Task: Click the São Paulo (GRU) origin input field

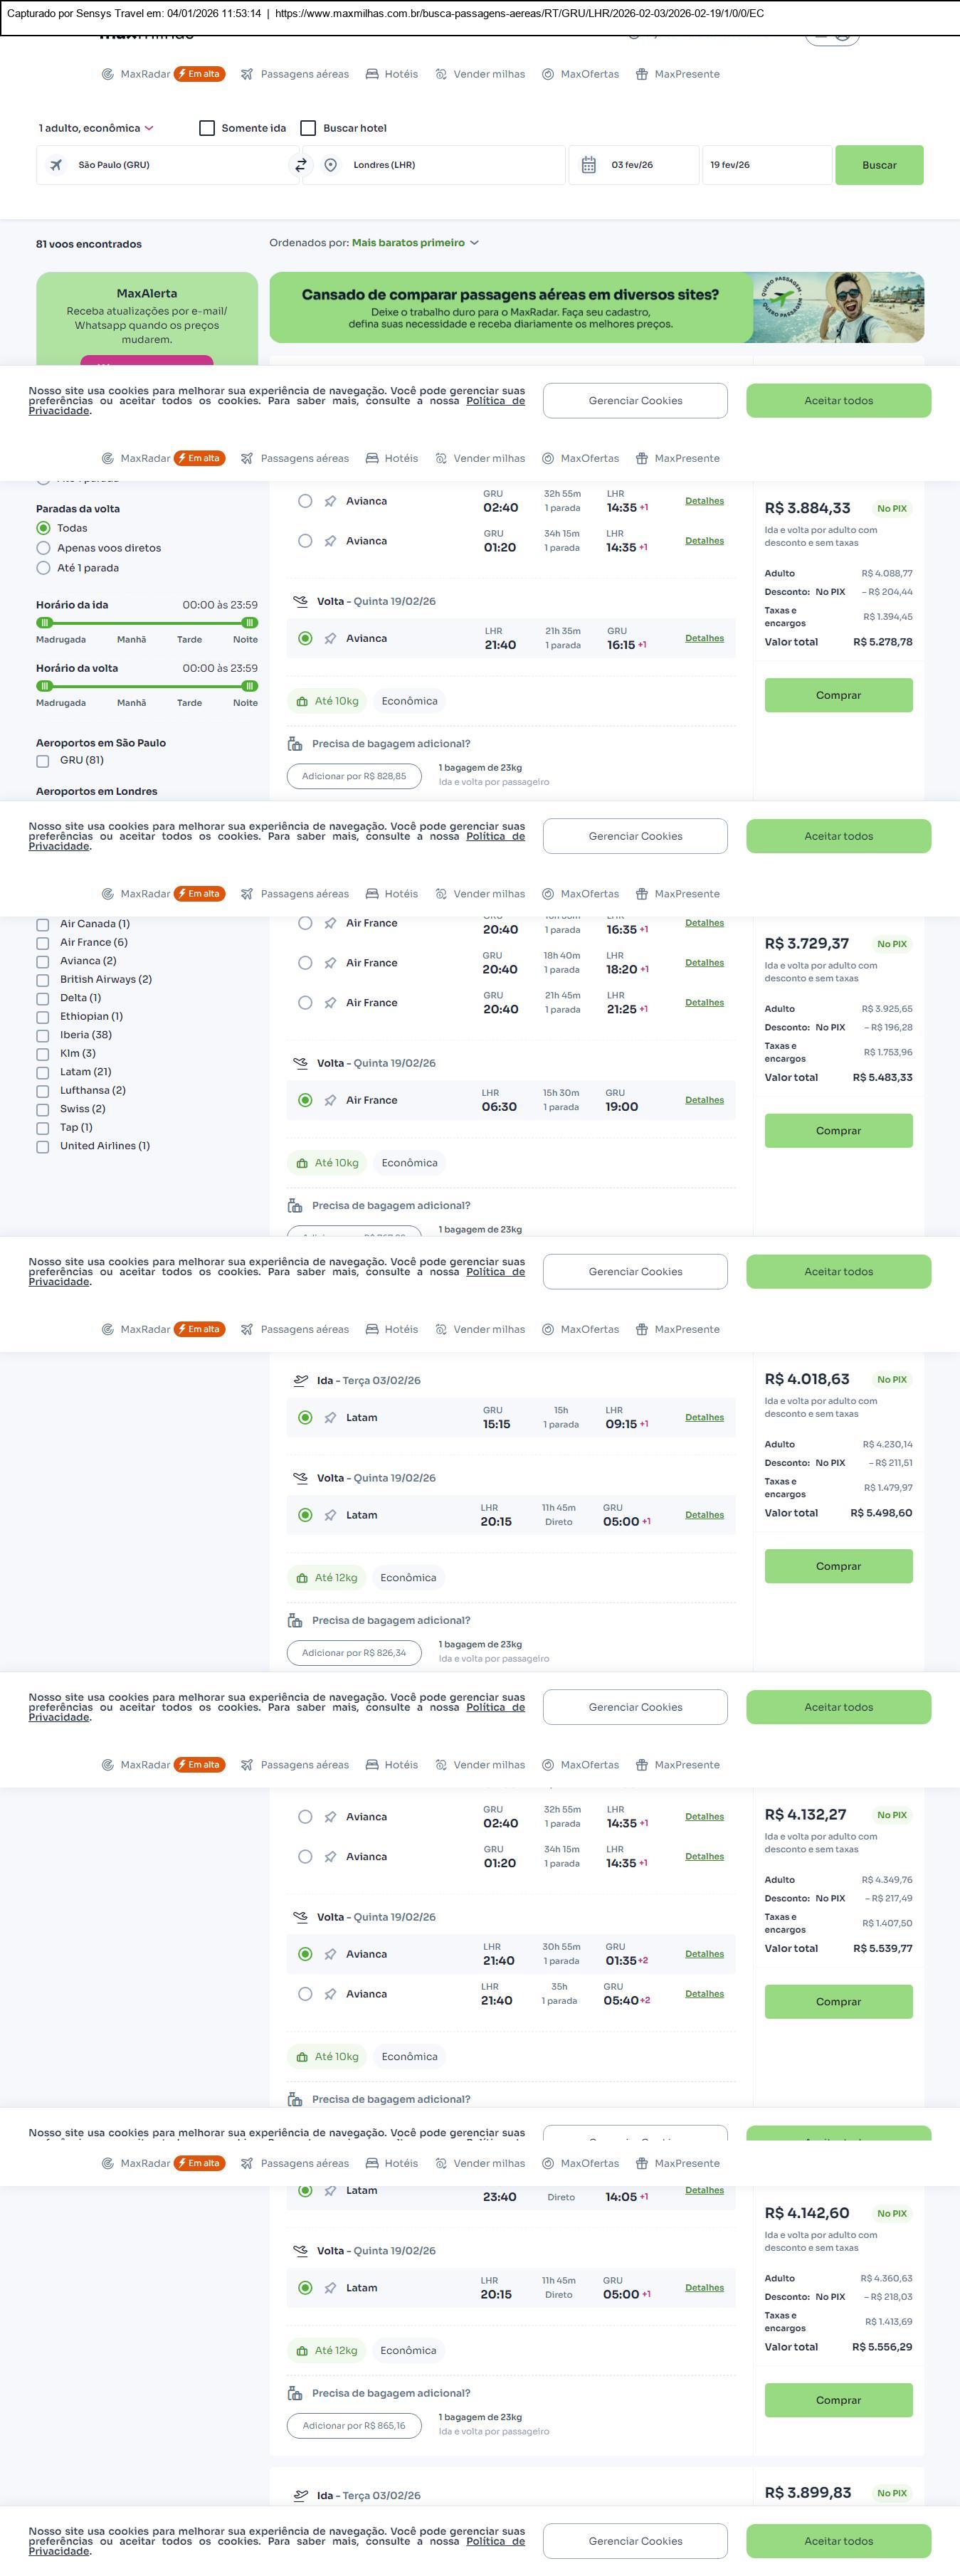Action: click(x=170, y=165)
